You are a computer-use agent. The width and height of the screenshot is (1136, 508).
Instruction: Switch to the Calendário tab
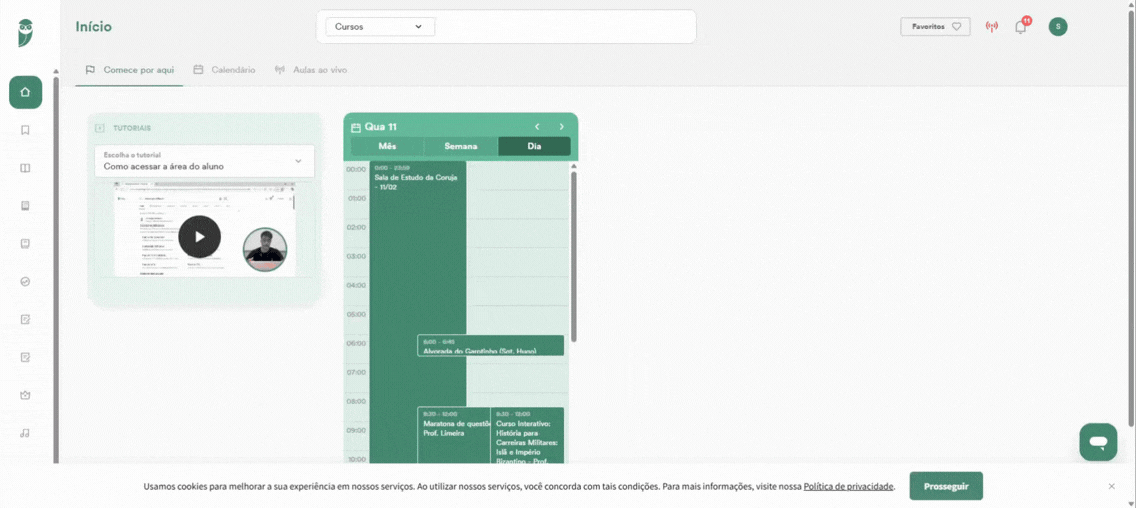point(224,70)
